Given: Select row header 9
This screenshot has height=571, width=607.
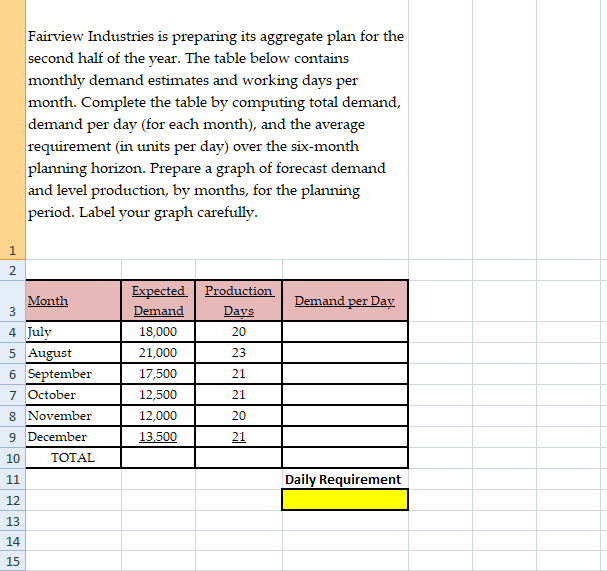Looking at the screenshot, I should pos(12,437).
